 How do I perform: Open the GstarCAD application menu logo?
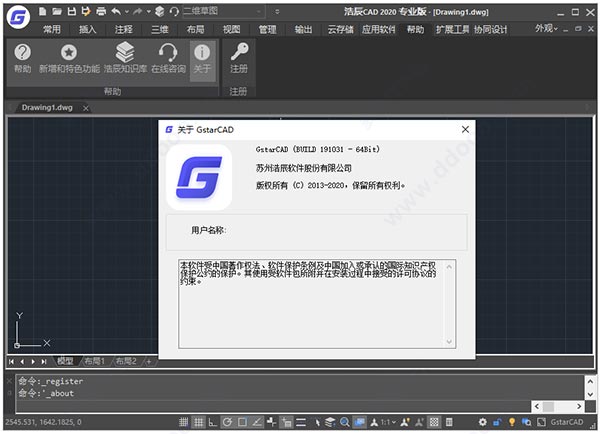coord(18,17)
